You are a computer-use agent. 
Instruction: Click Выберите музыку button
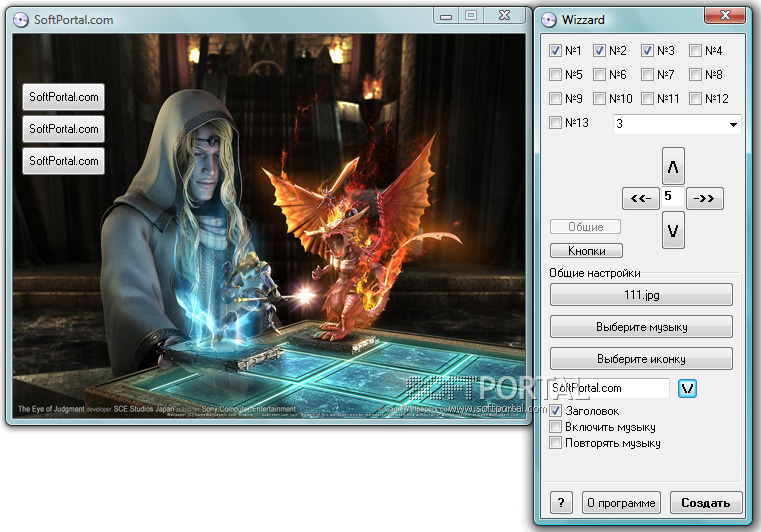pyautogui.click(x=641, y=327)
